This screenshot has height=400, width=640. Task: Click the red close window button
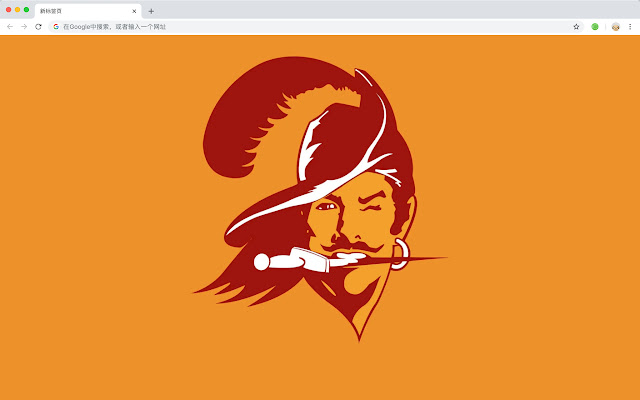tap(9, 9)
